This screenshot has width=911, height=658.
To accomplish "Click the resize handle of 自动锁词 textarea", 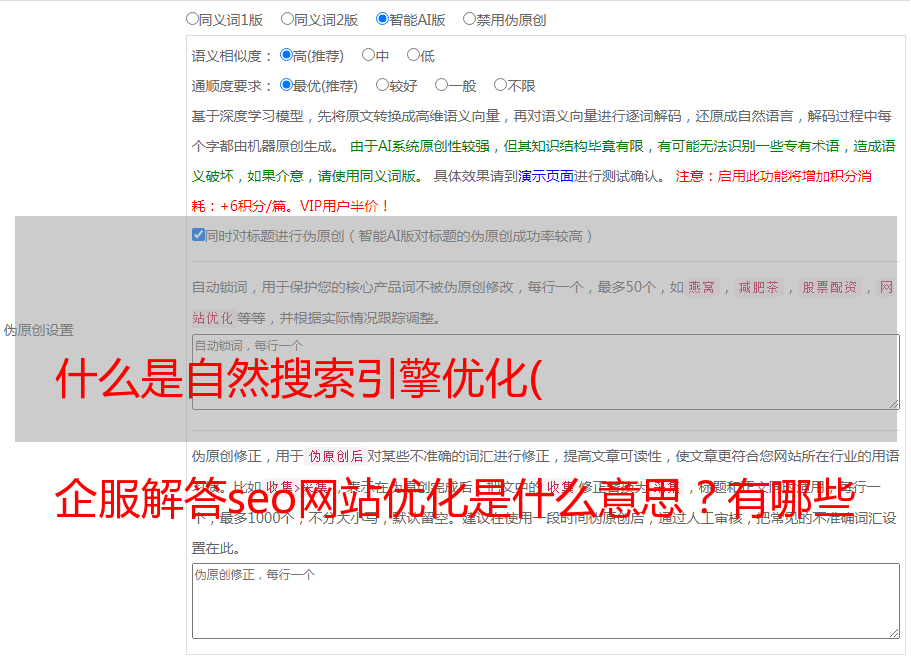I will coord(893,402).
